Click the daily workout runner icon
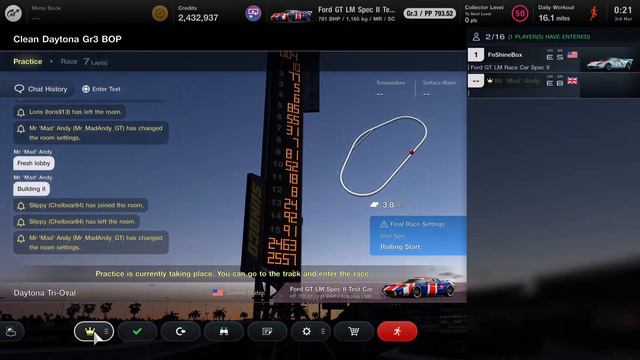640x360 pixels. [594, 13]
